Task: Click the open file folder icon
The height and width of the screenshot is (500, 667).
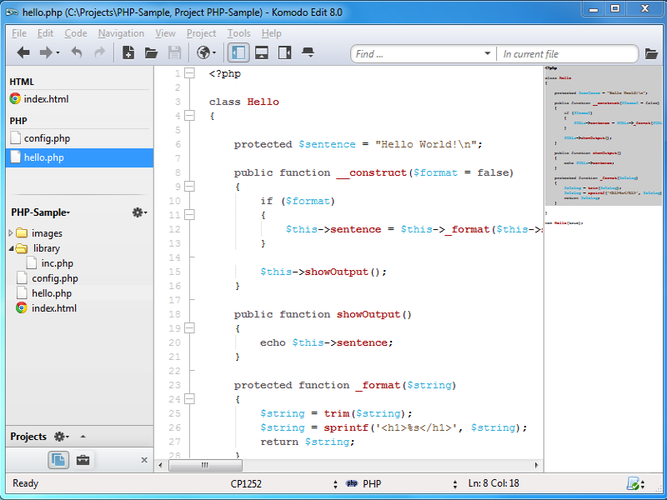Action: (x=151, y=53)
